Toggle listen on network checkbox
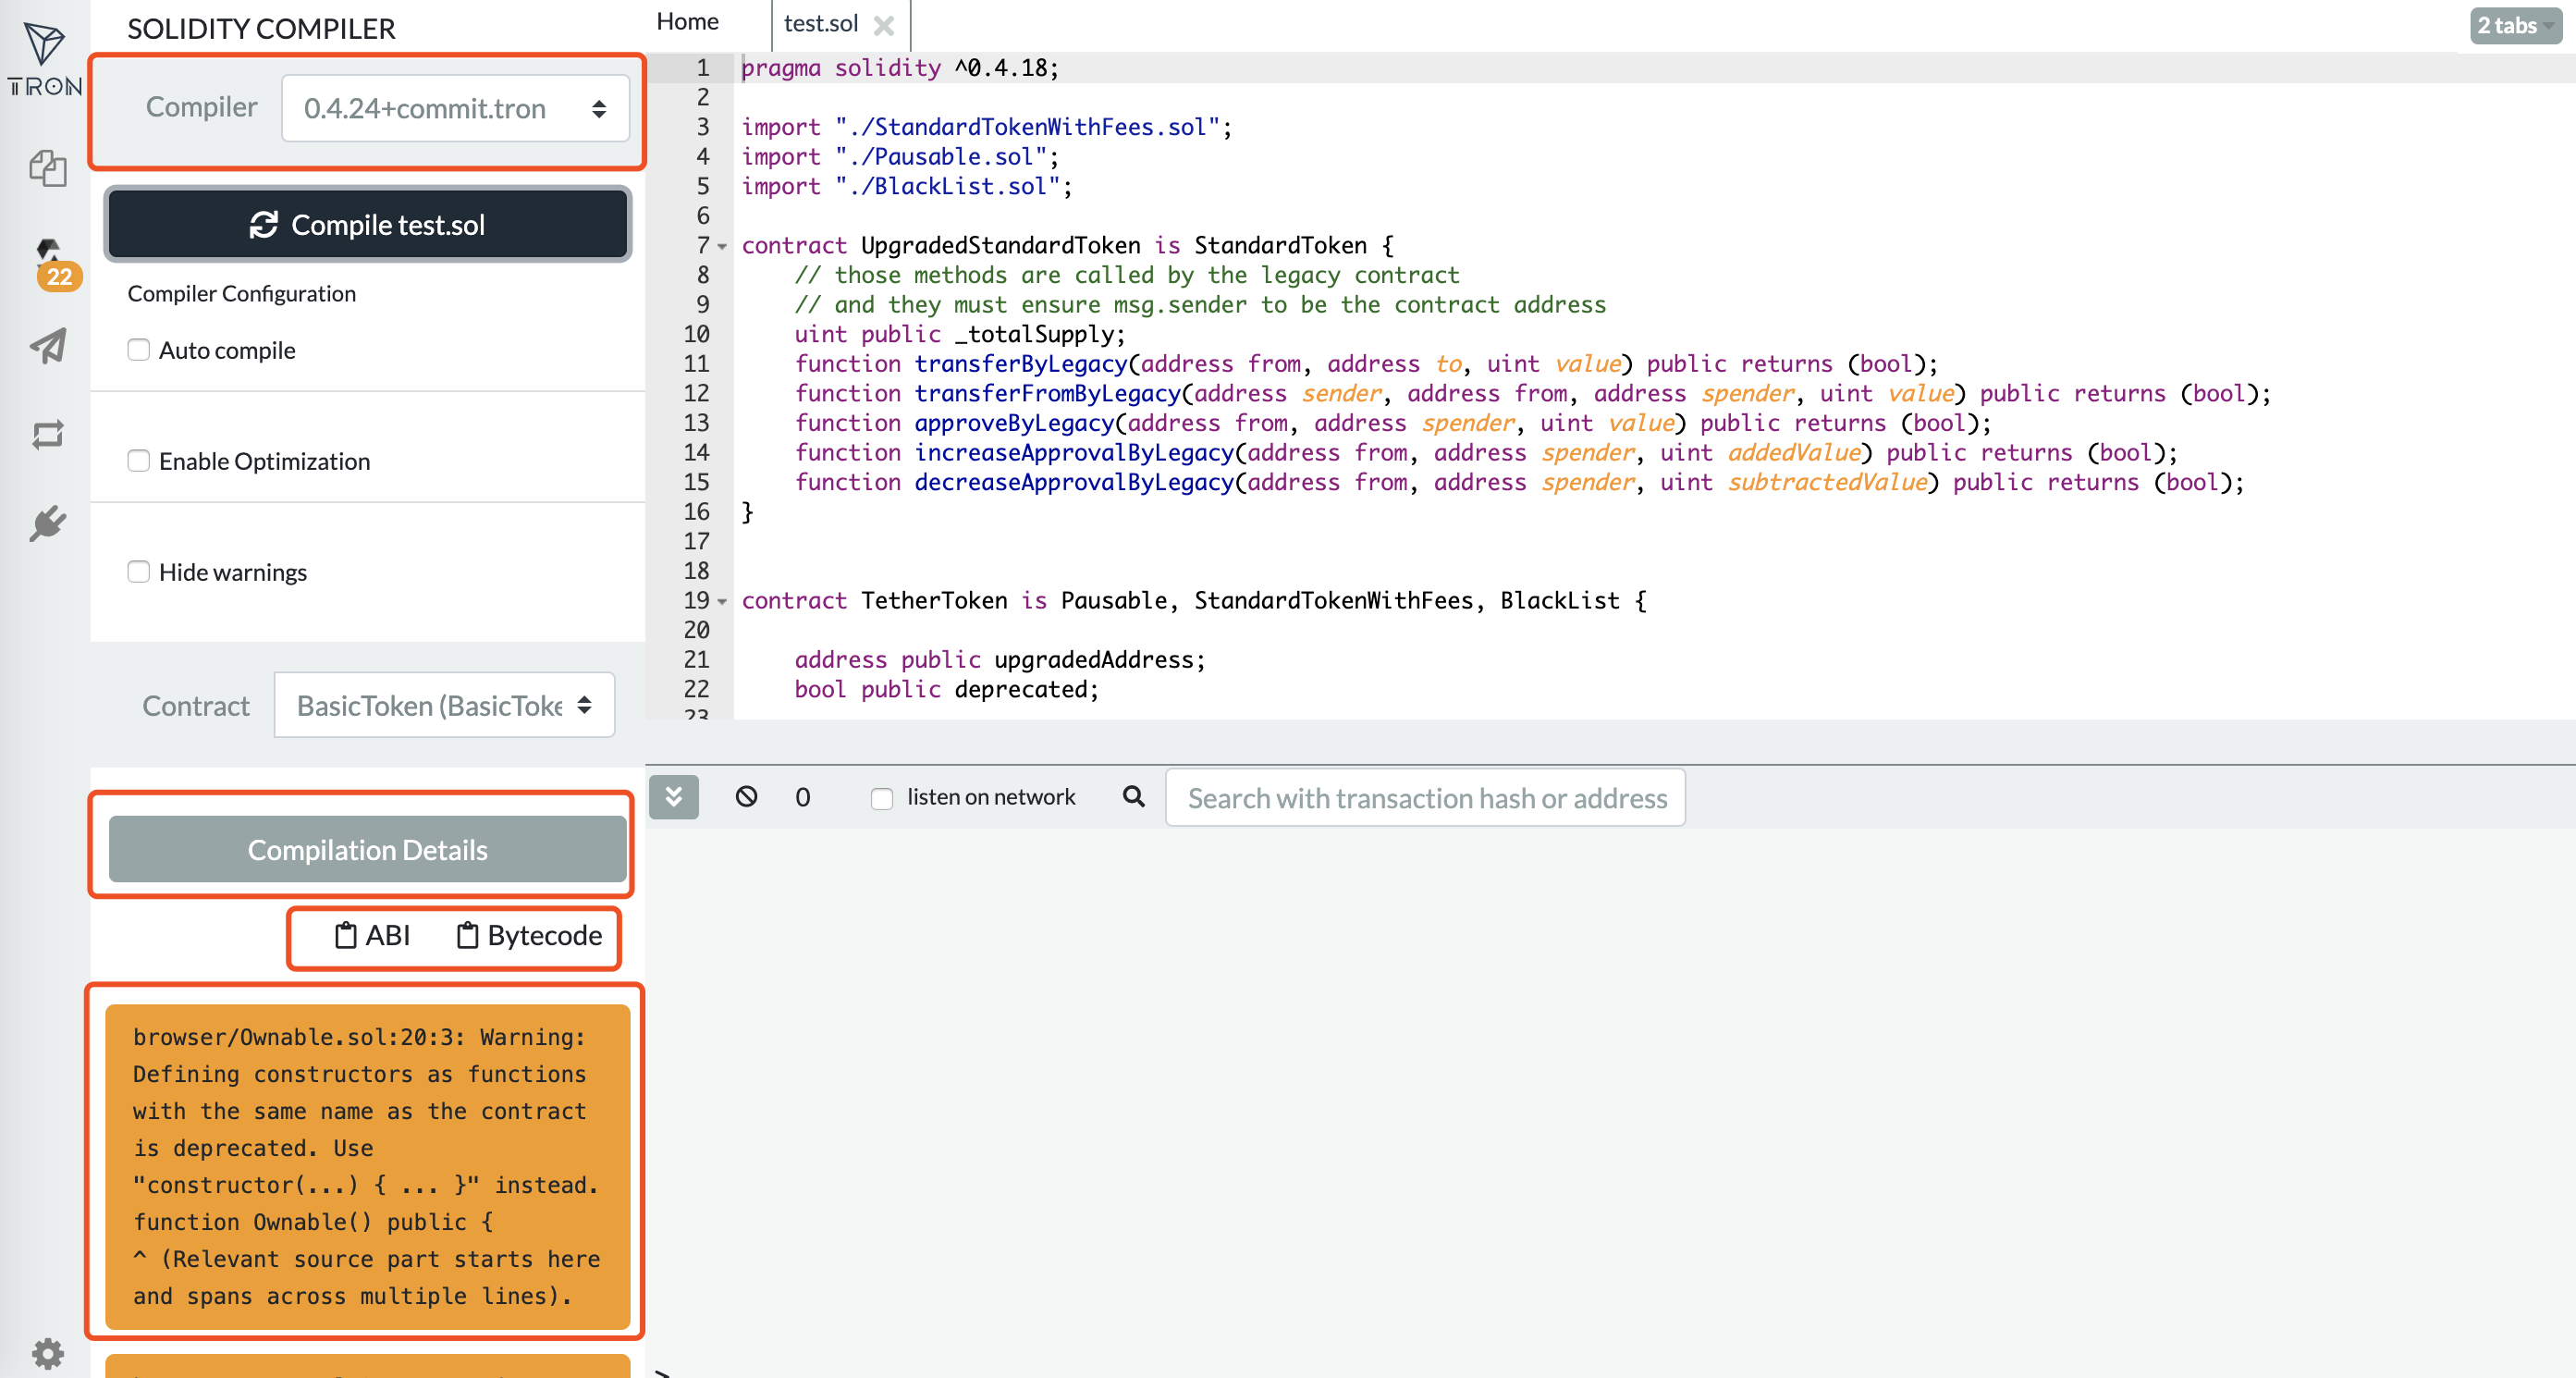 (881, 798)
